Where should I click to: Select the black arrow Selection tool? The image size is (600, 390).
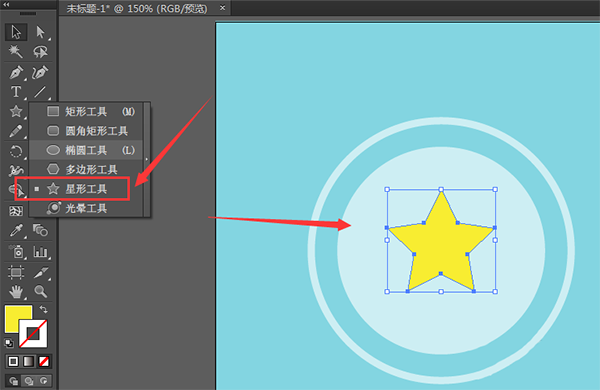(16, 32)
